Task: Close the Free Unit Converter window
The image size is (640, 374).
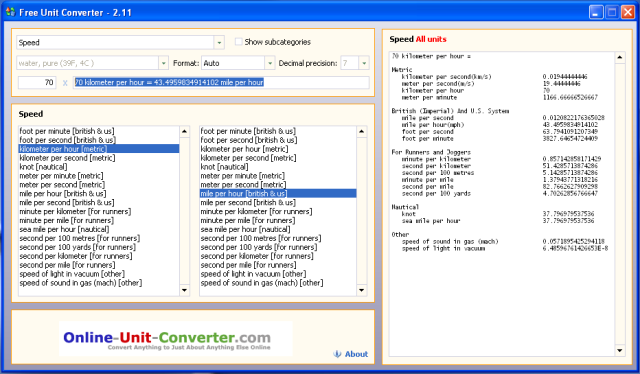Action: pos(628,12)
